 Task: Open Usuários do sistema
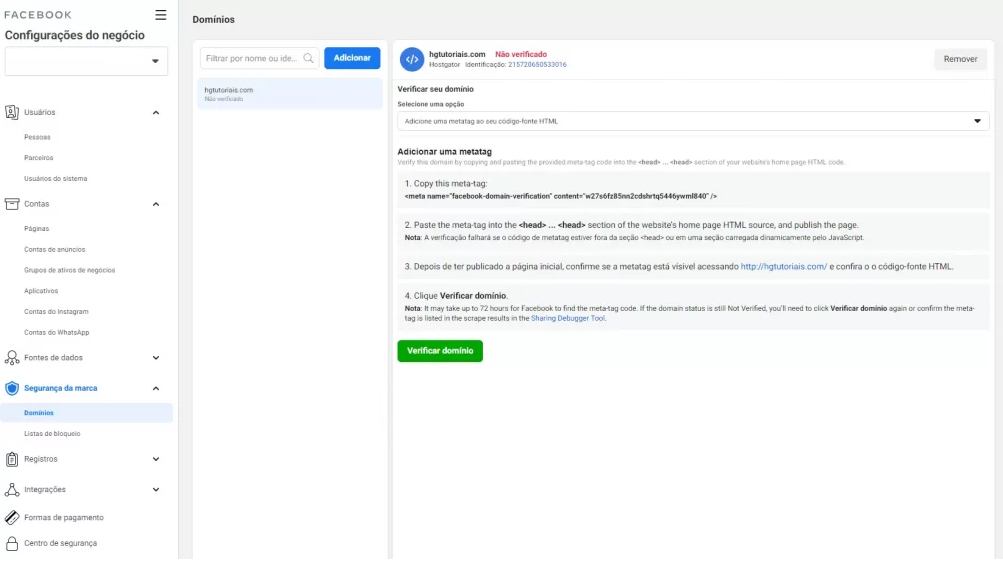pyautogui.click(x=56, y=179)
